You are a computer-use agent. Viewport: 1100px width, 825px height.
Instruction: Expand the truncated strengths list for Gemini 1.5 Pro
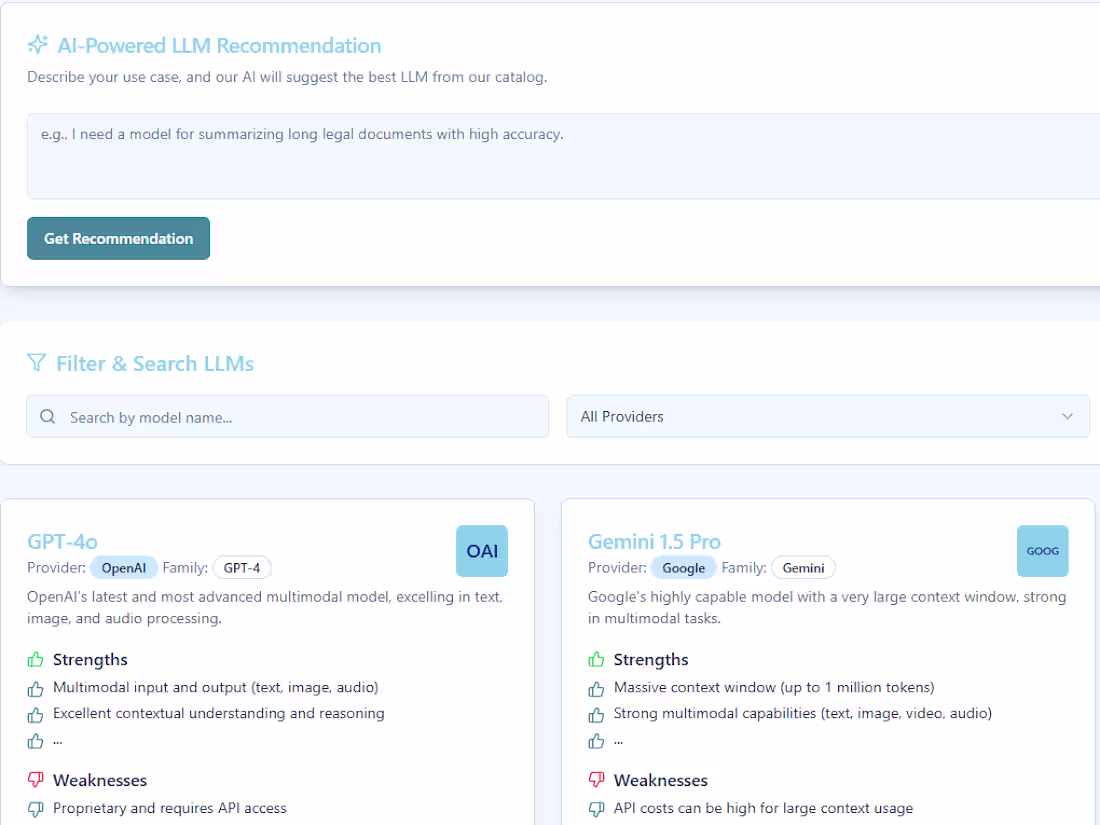(618, 741)
